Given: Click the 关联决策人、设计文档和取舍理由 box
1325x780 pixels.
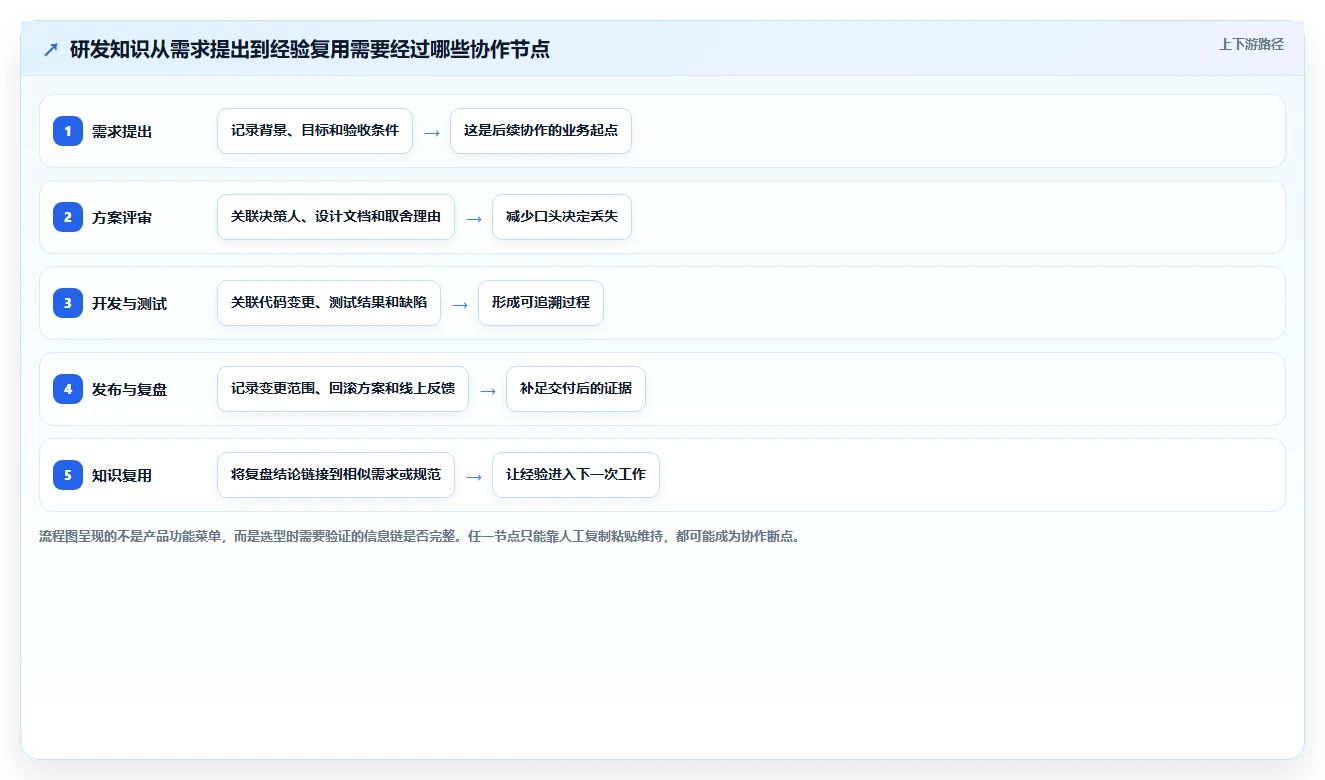Looking at the screenshot, I should click(x=336, y=217).
